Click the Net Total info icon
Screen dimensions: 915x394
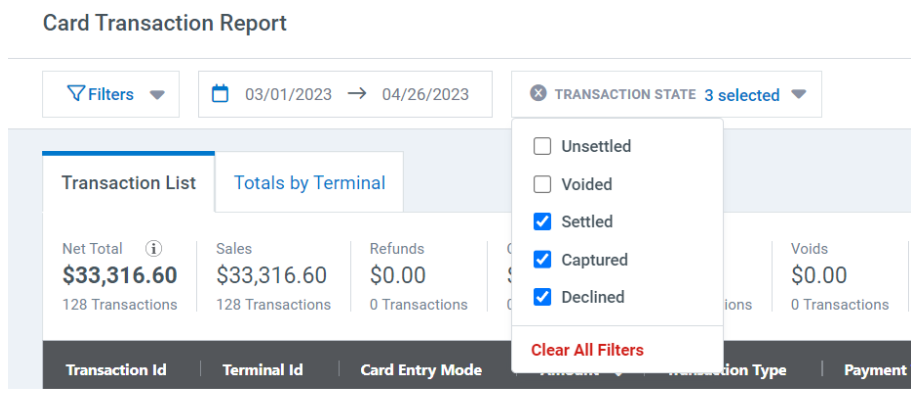[x=153, y=249]
